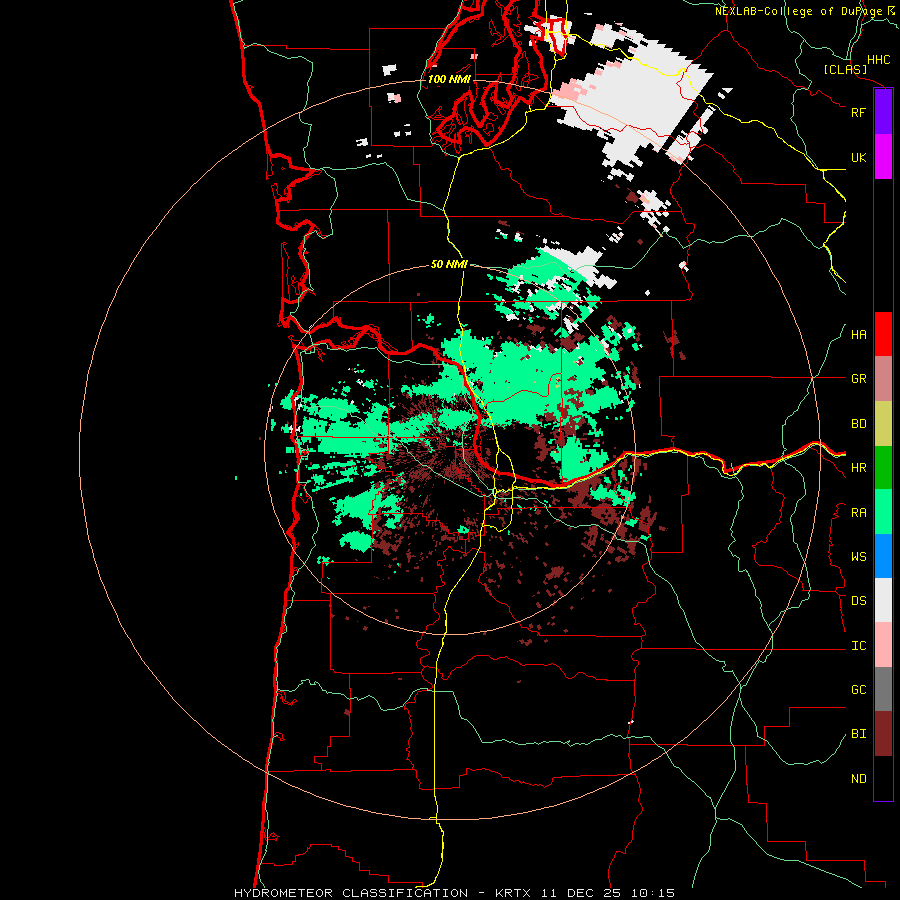Click the "BI" legend label text
Viewport: 900px width, 900px height.
pyautogui.click(x=858, y=734)
